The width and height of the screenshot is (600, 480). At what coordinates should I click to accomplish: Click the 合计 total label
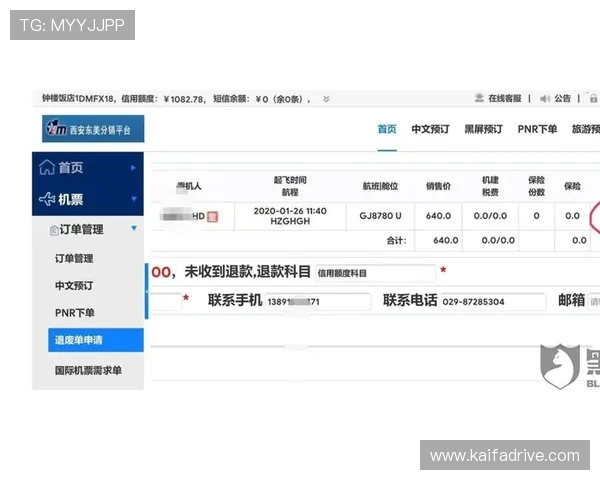(396, 241)
